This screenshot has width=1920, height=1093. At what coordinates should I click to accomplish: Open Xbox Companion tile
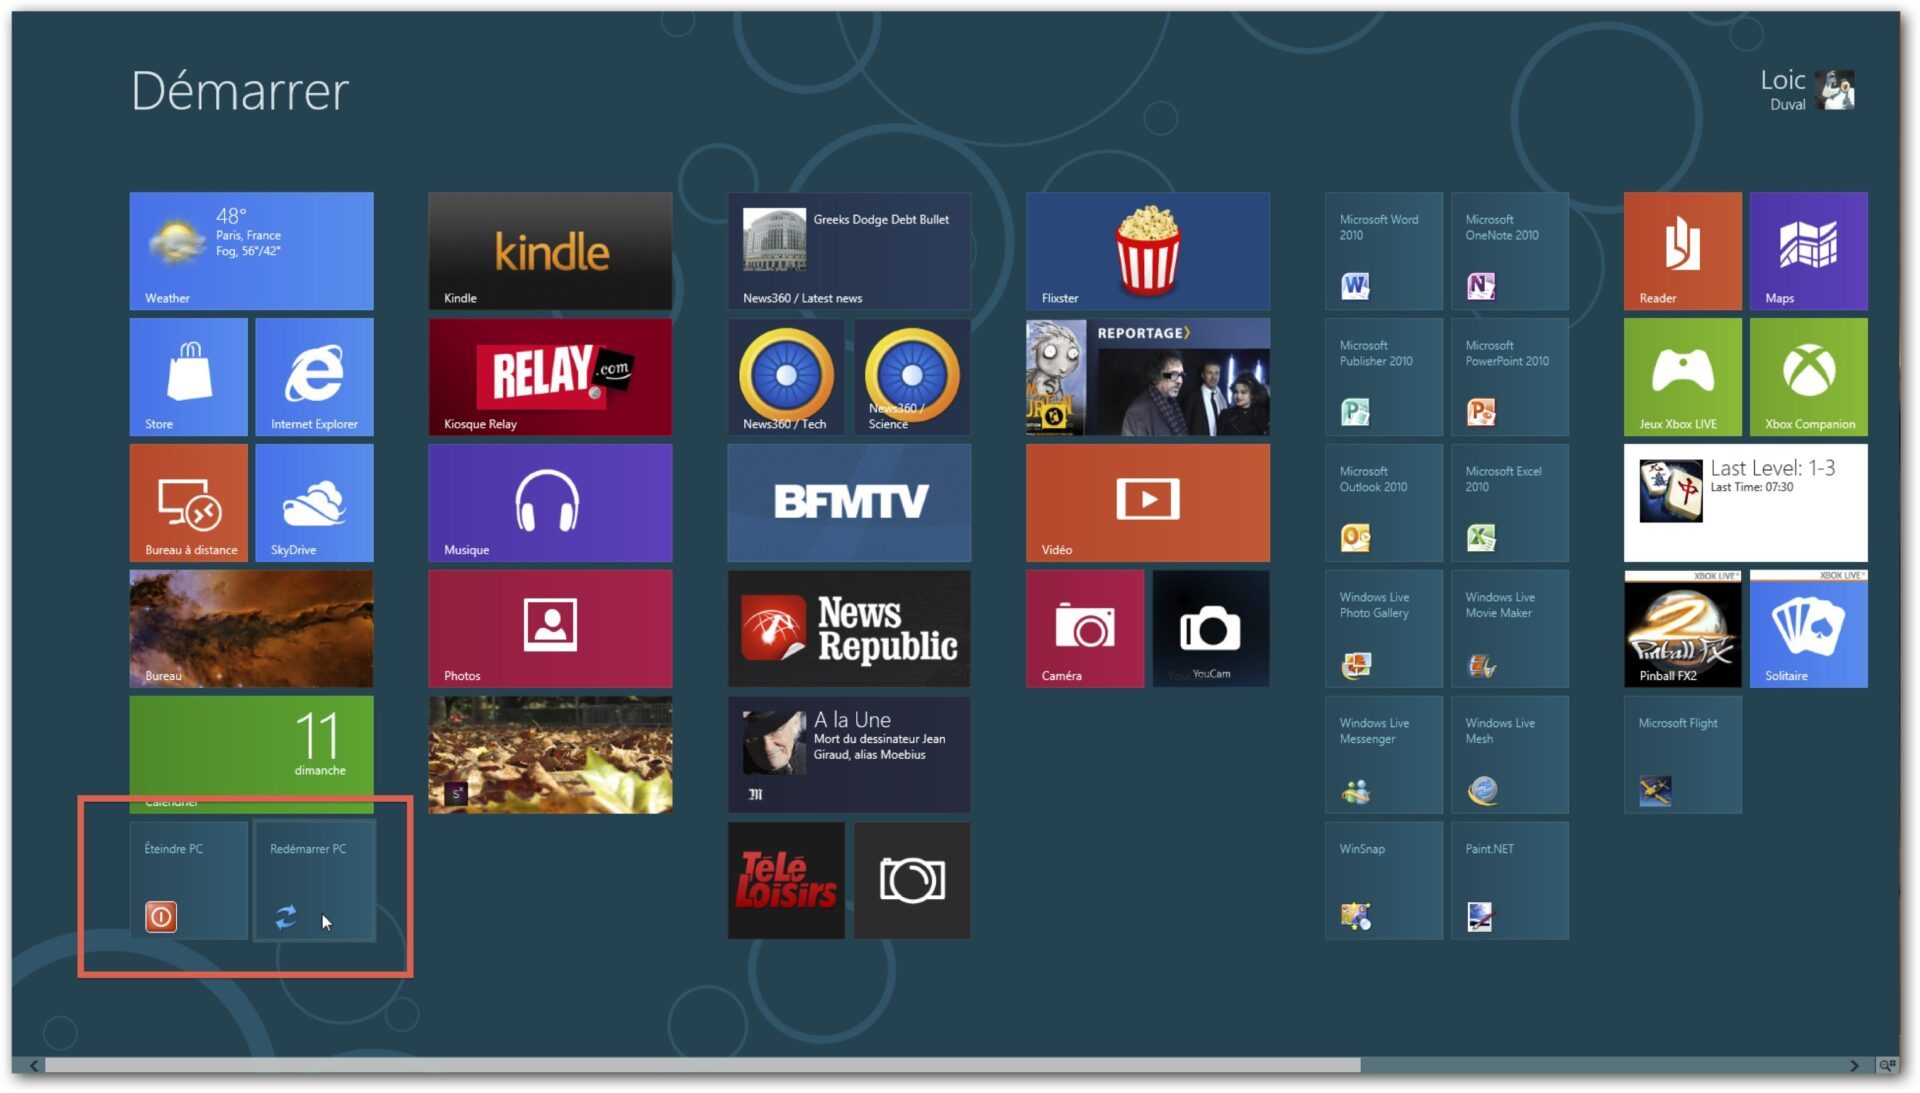pyautogui.click(x=1809, y=377)
